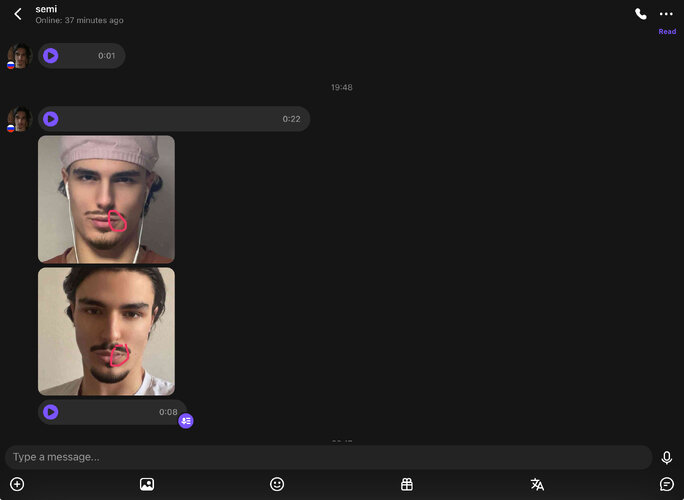Play the 0:22 voice message
Screen dimensions: 684x500
51,119
